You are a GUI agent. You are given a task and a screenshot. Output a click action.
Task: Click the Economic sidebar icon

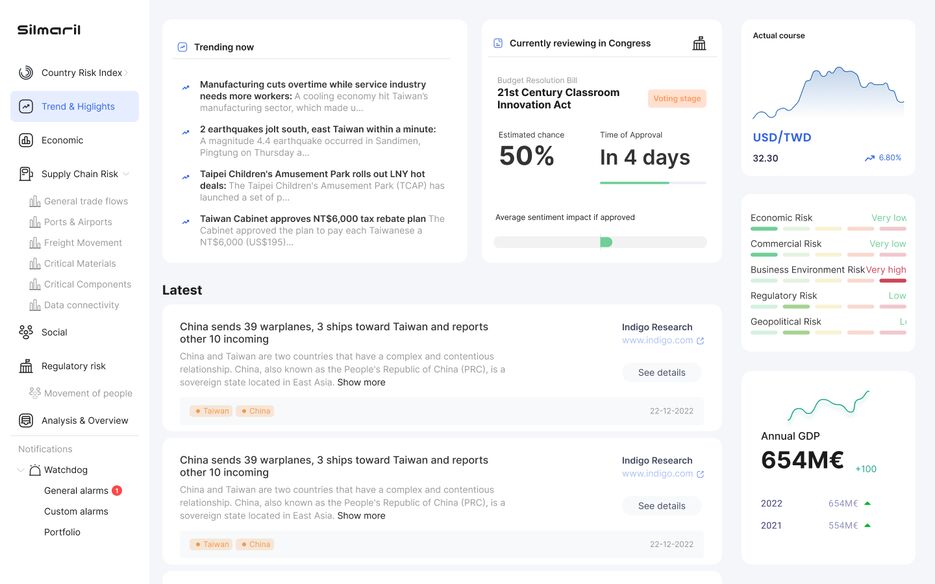pyautogui.click(x=26, y=140)
